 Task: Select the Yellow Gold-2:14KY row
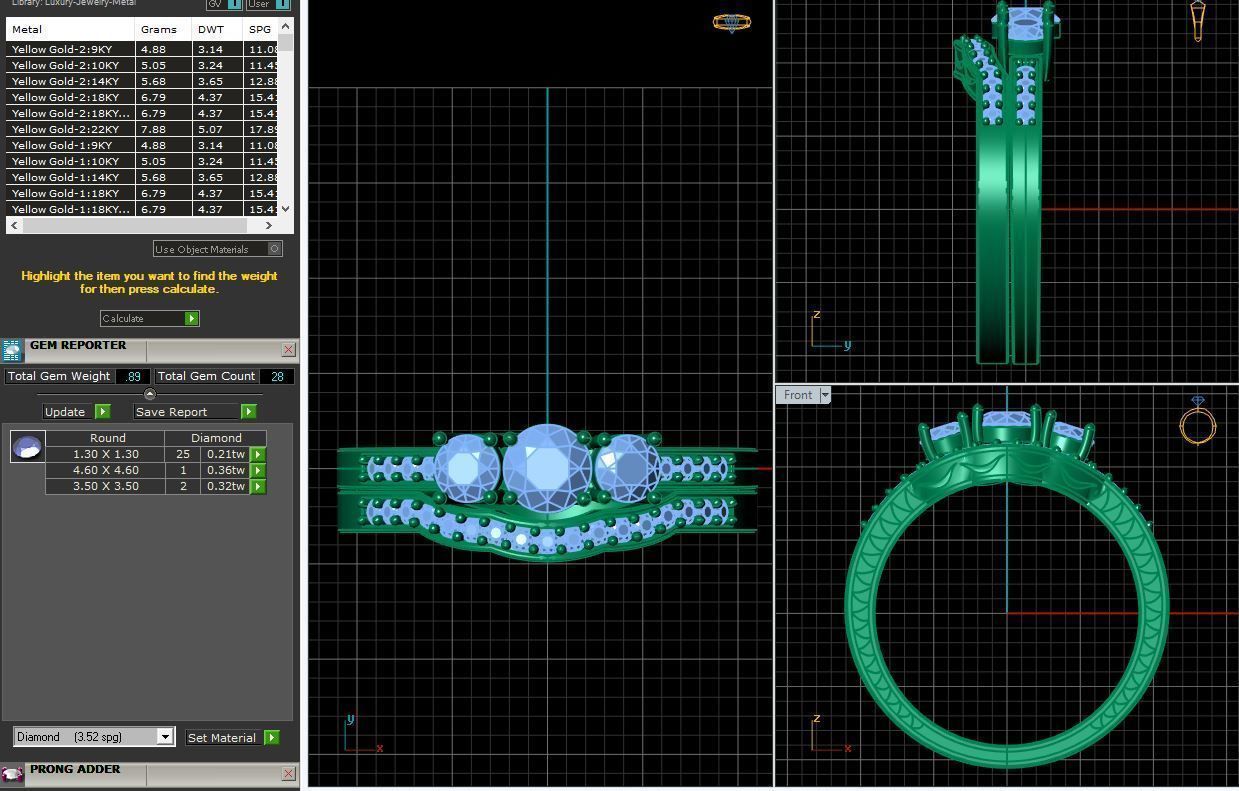pyautogui.click(x=142, y=81)
